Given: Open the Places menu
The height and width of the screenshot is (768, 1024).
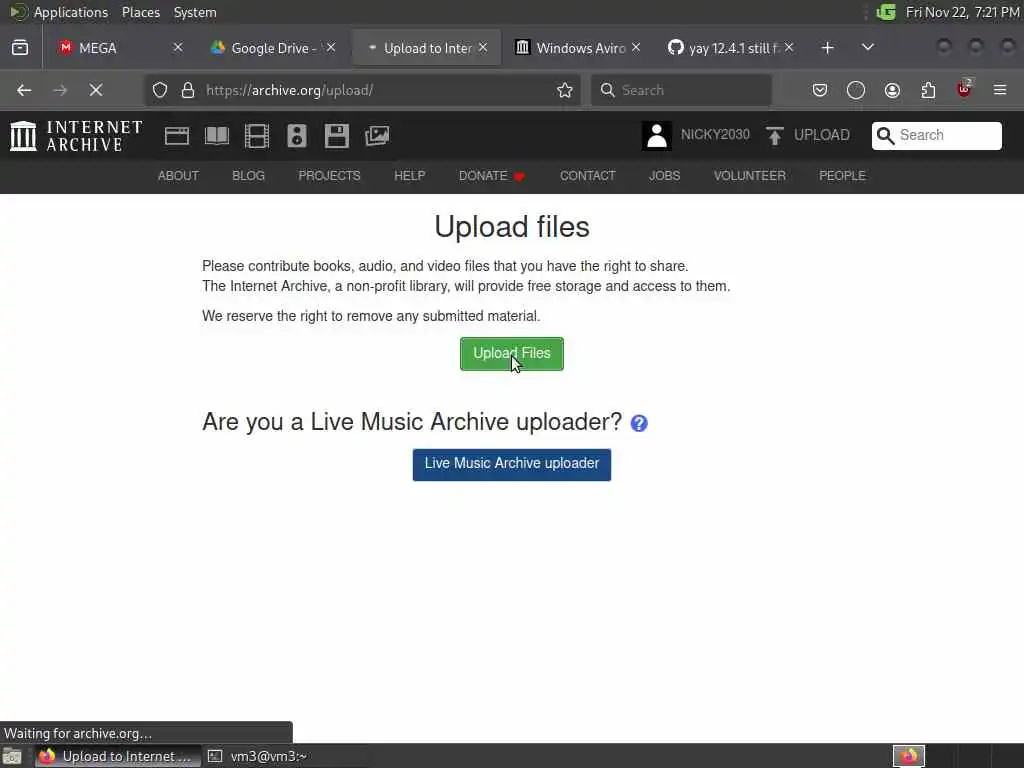Looking at the screenshot, I should [x=140, y=12].
